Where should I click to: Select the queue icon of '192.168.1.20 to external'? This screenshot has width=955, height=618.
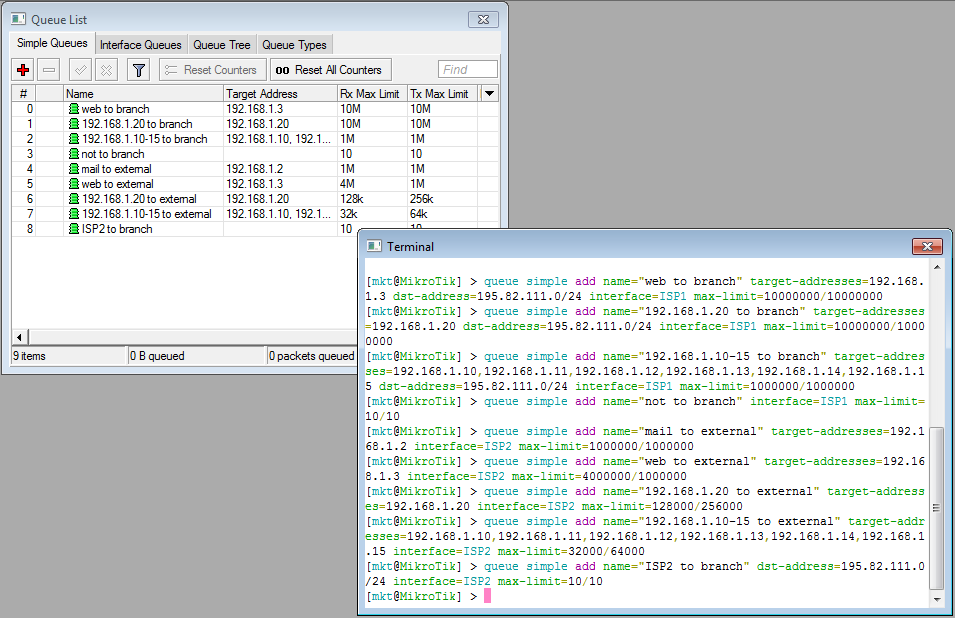(x=74, y=198)
